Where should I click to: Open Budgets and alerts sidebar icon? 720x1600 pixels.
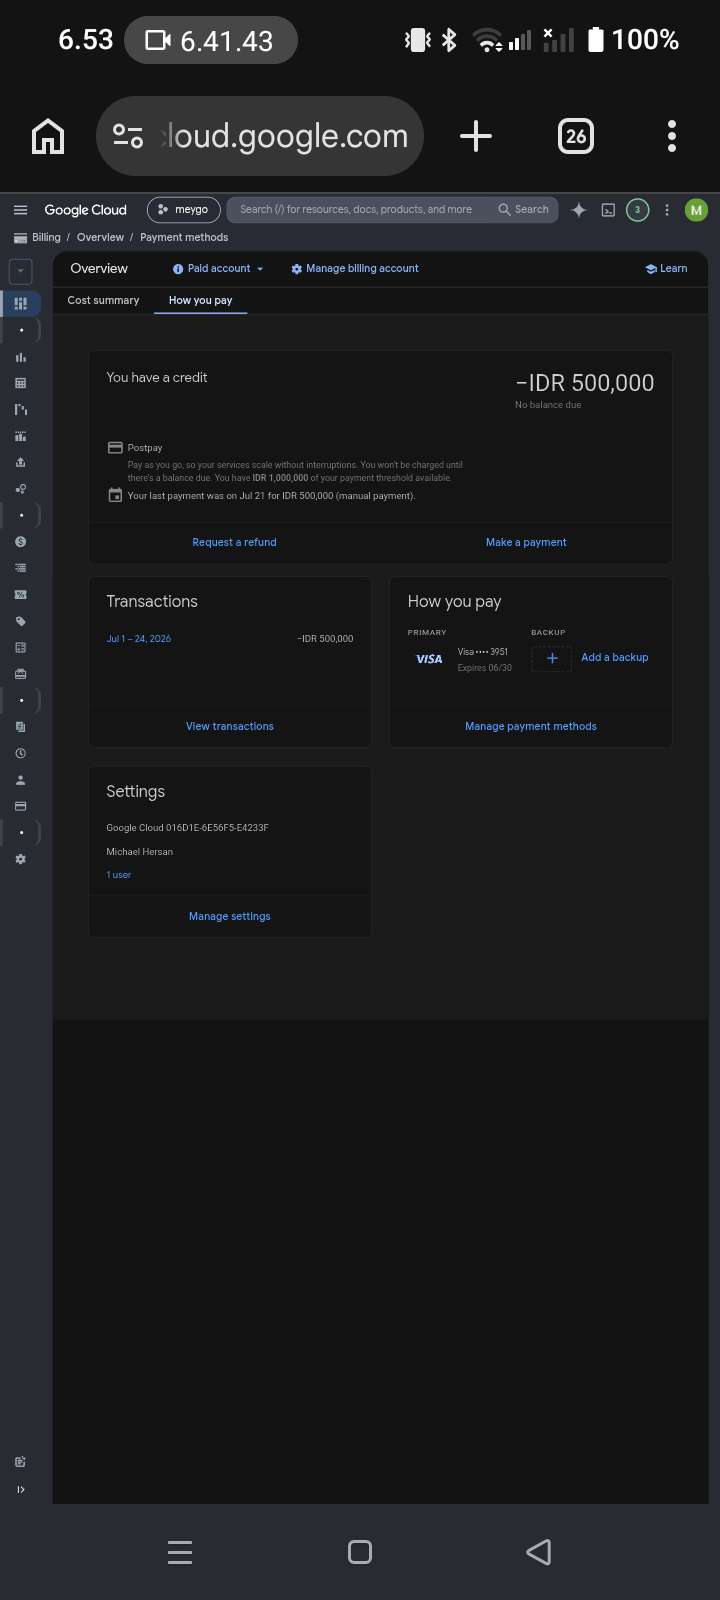pos(21,436)
